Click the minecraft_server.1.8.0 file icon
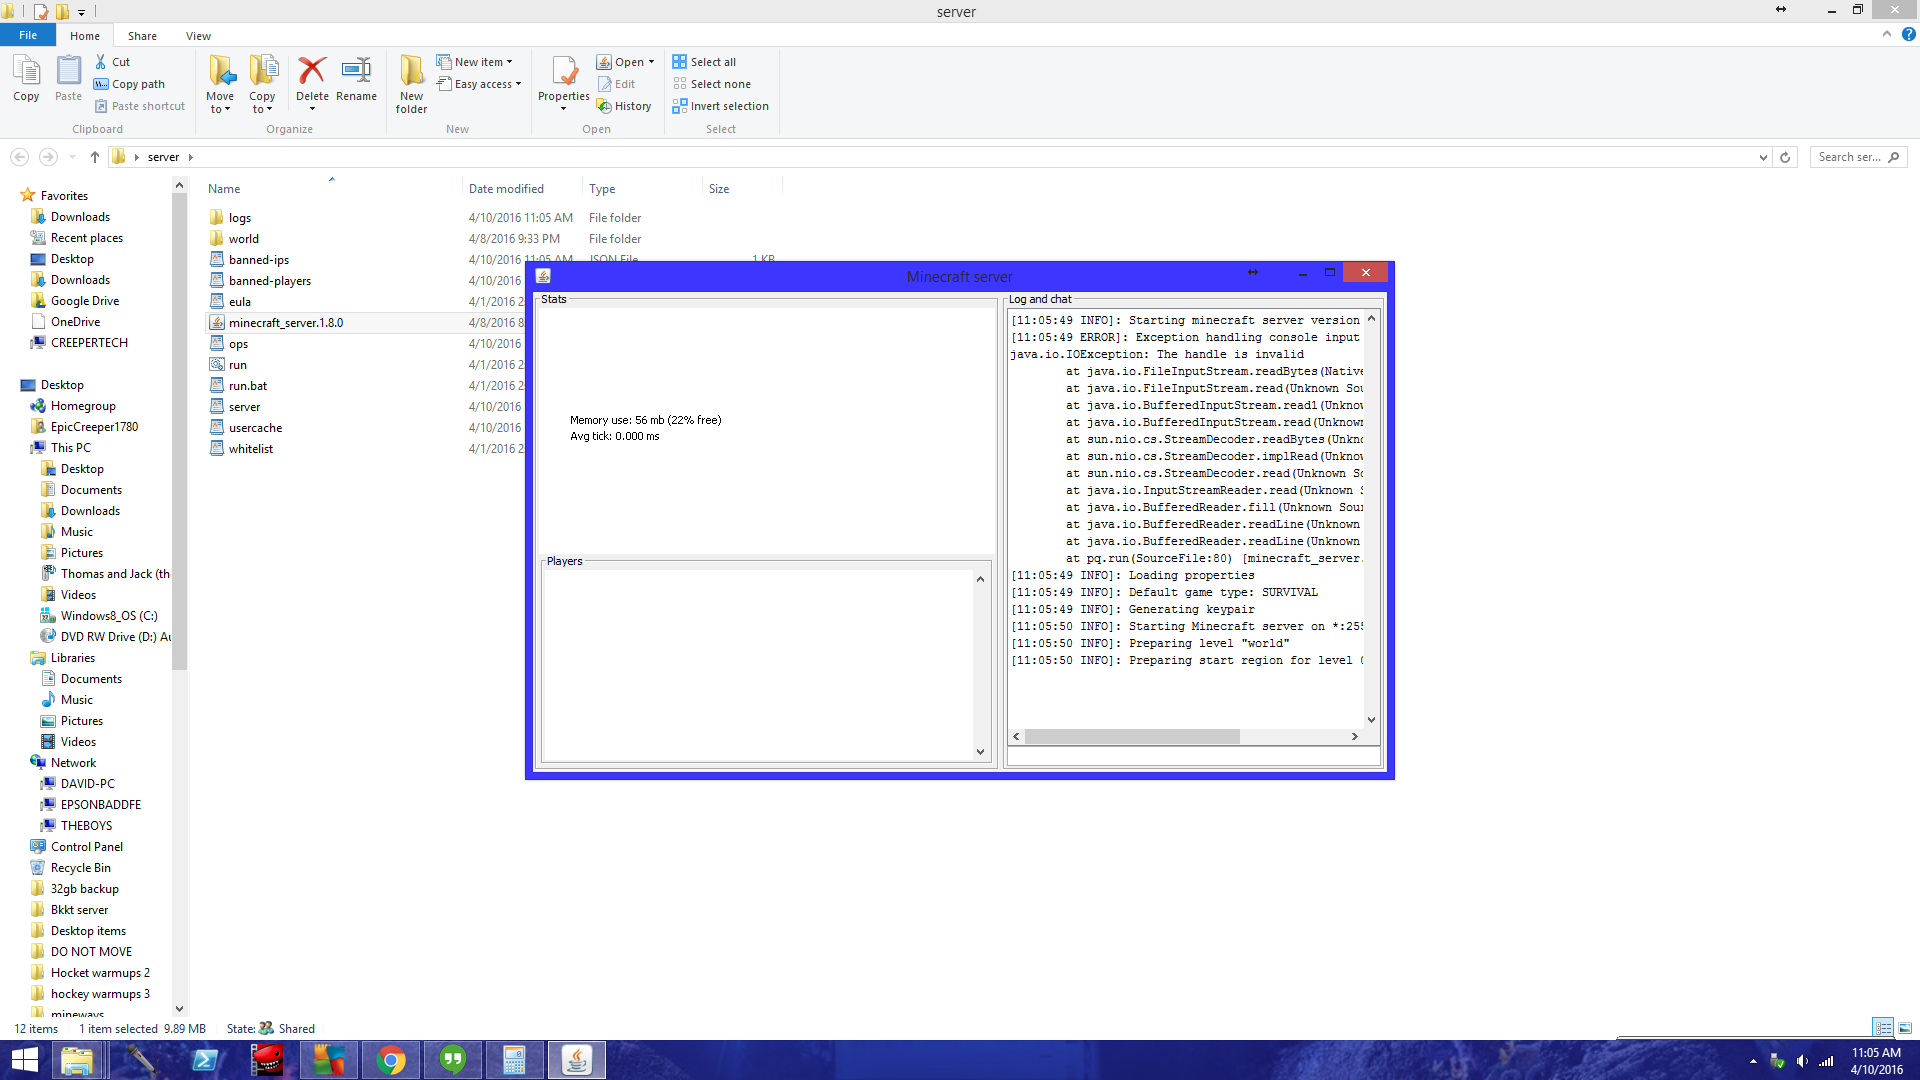This screenshot has width=1920, height=1080. click(215, 322)
